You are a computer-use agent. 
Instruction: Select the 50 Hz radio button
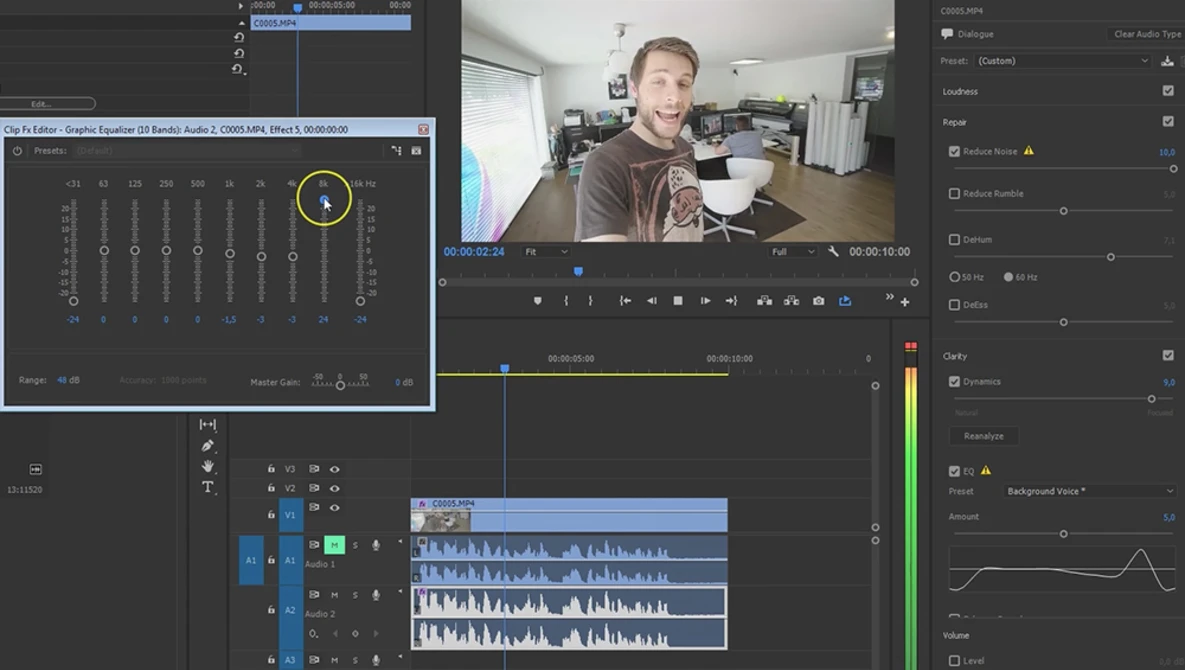[x=954, y=277]
